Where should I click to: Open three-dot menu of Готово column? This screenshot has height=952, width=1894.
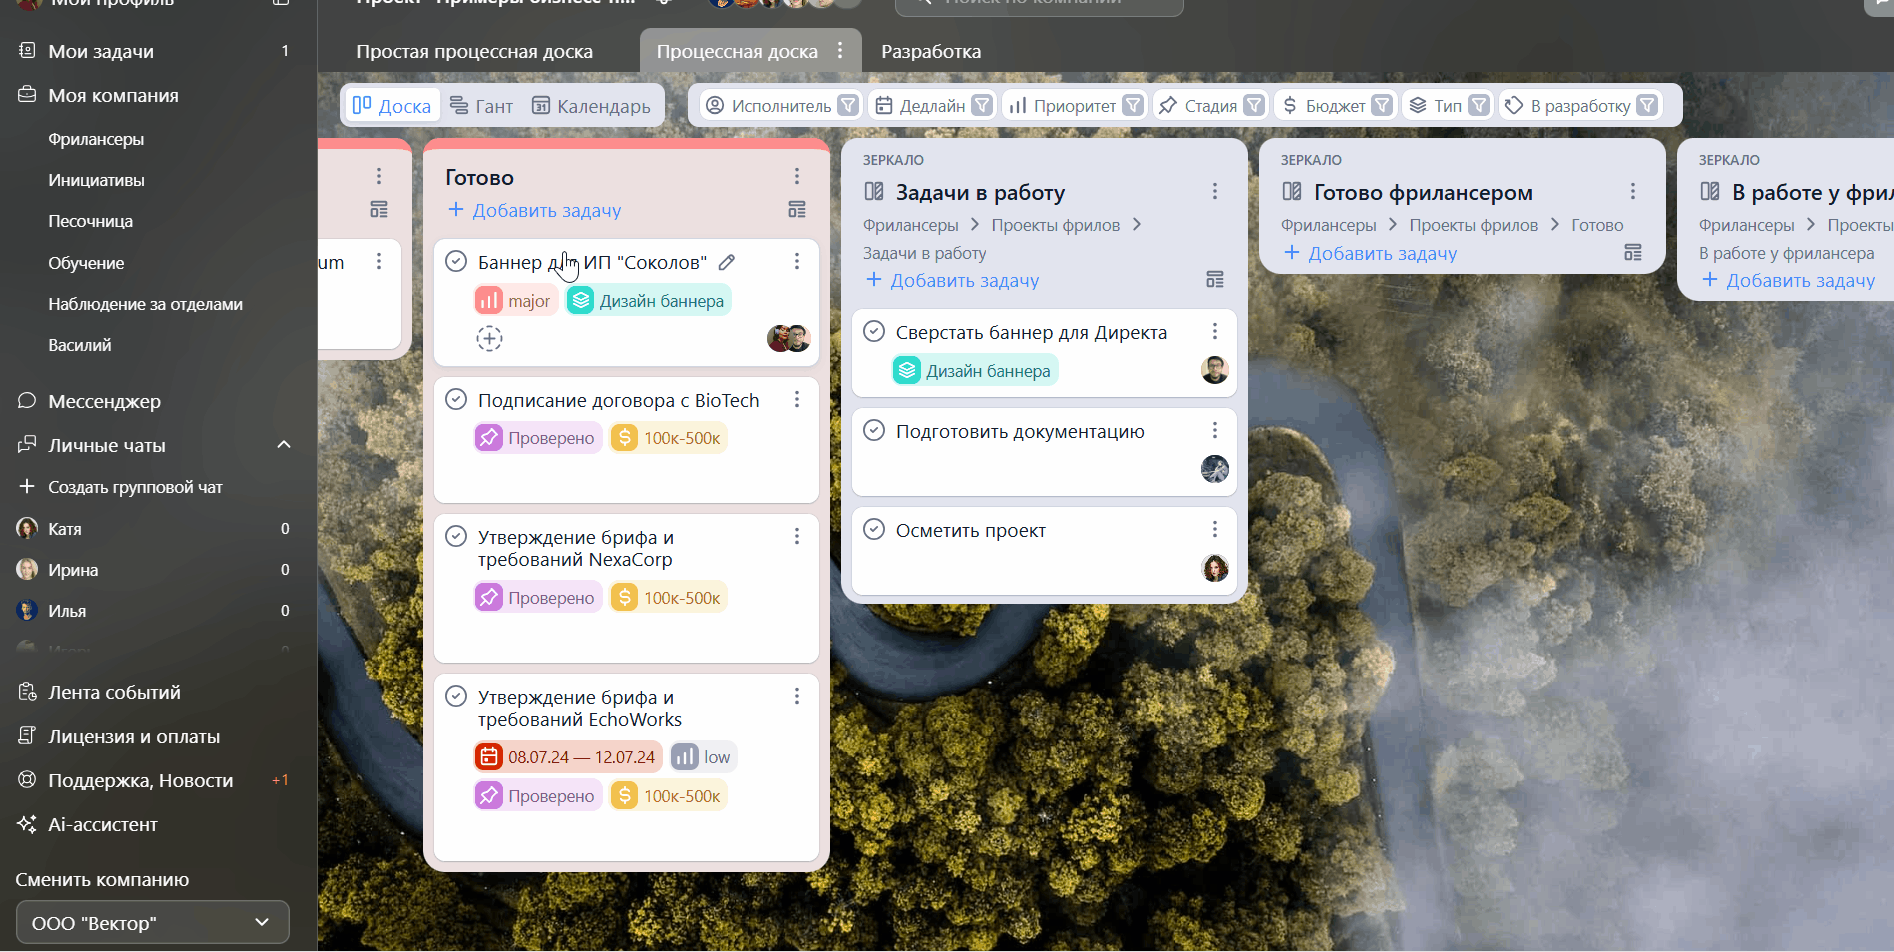click(x=797, y=176)
